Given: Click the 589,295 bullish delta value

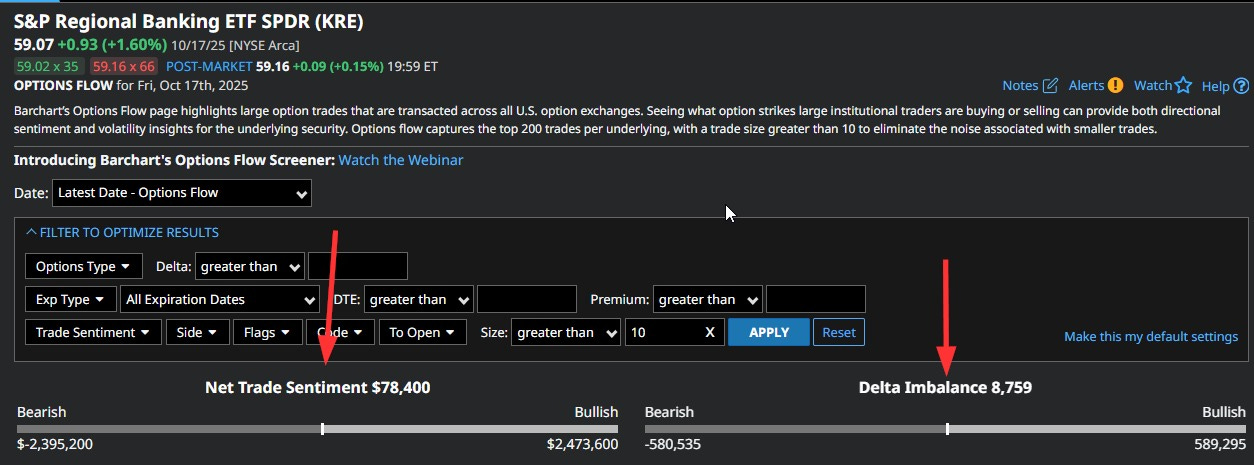Looking at the screenshot, I should coord(1220,444).
